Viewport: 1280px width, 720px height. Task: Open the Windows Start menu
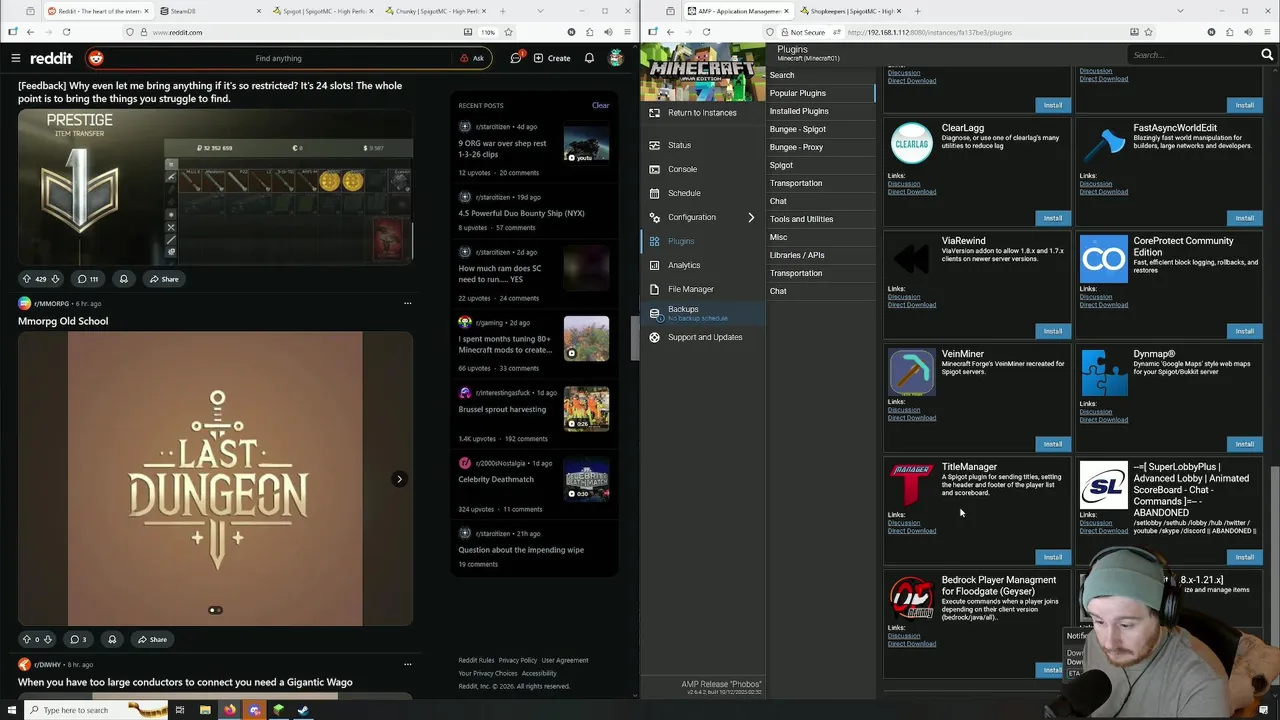point(12,710)
